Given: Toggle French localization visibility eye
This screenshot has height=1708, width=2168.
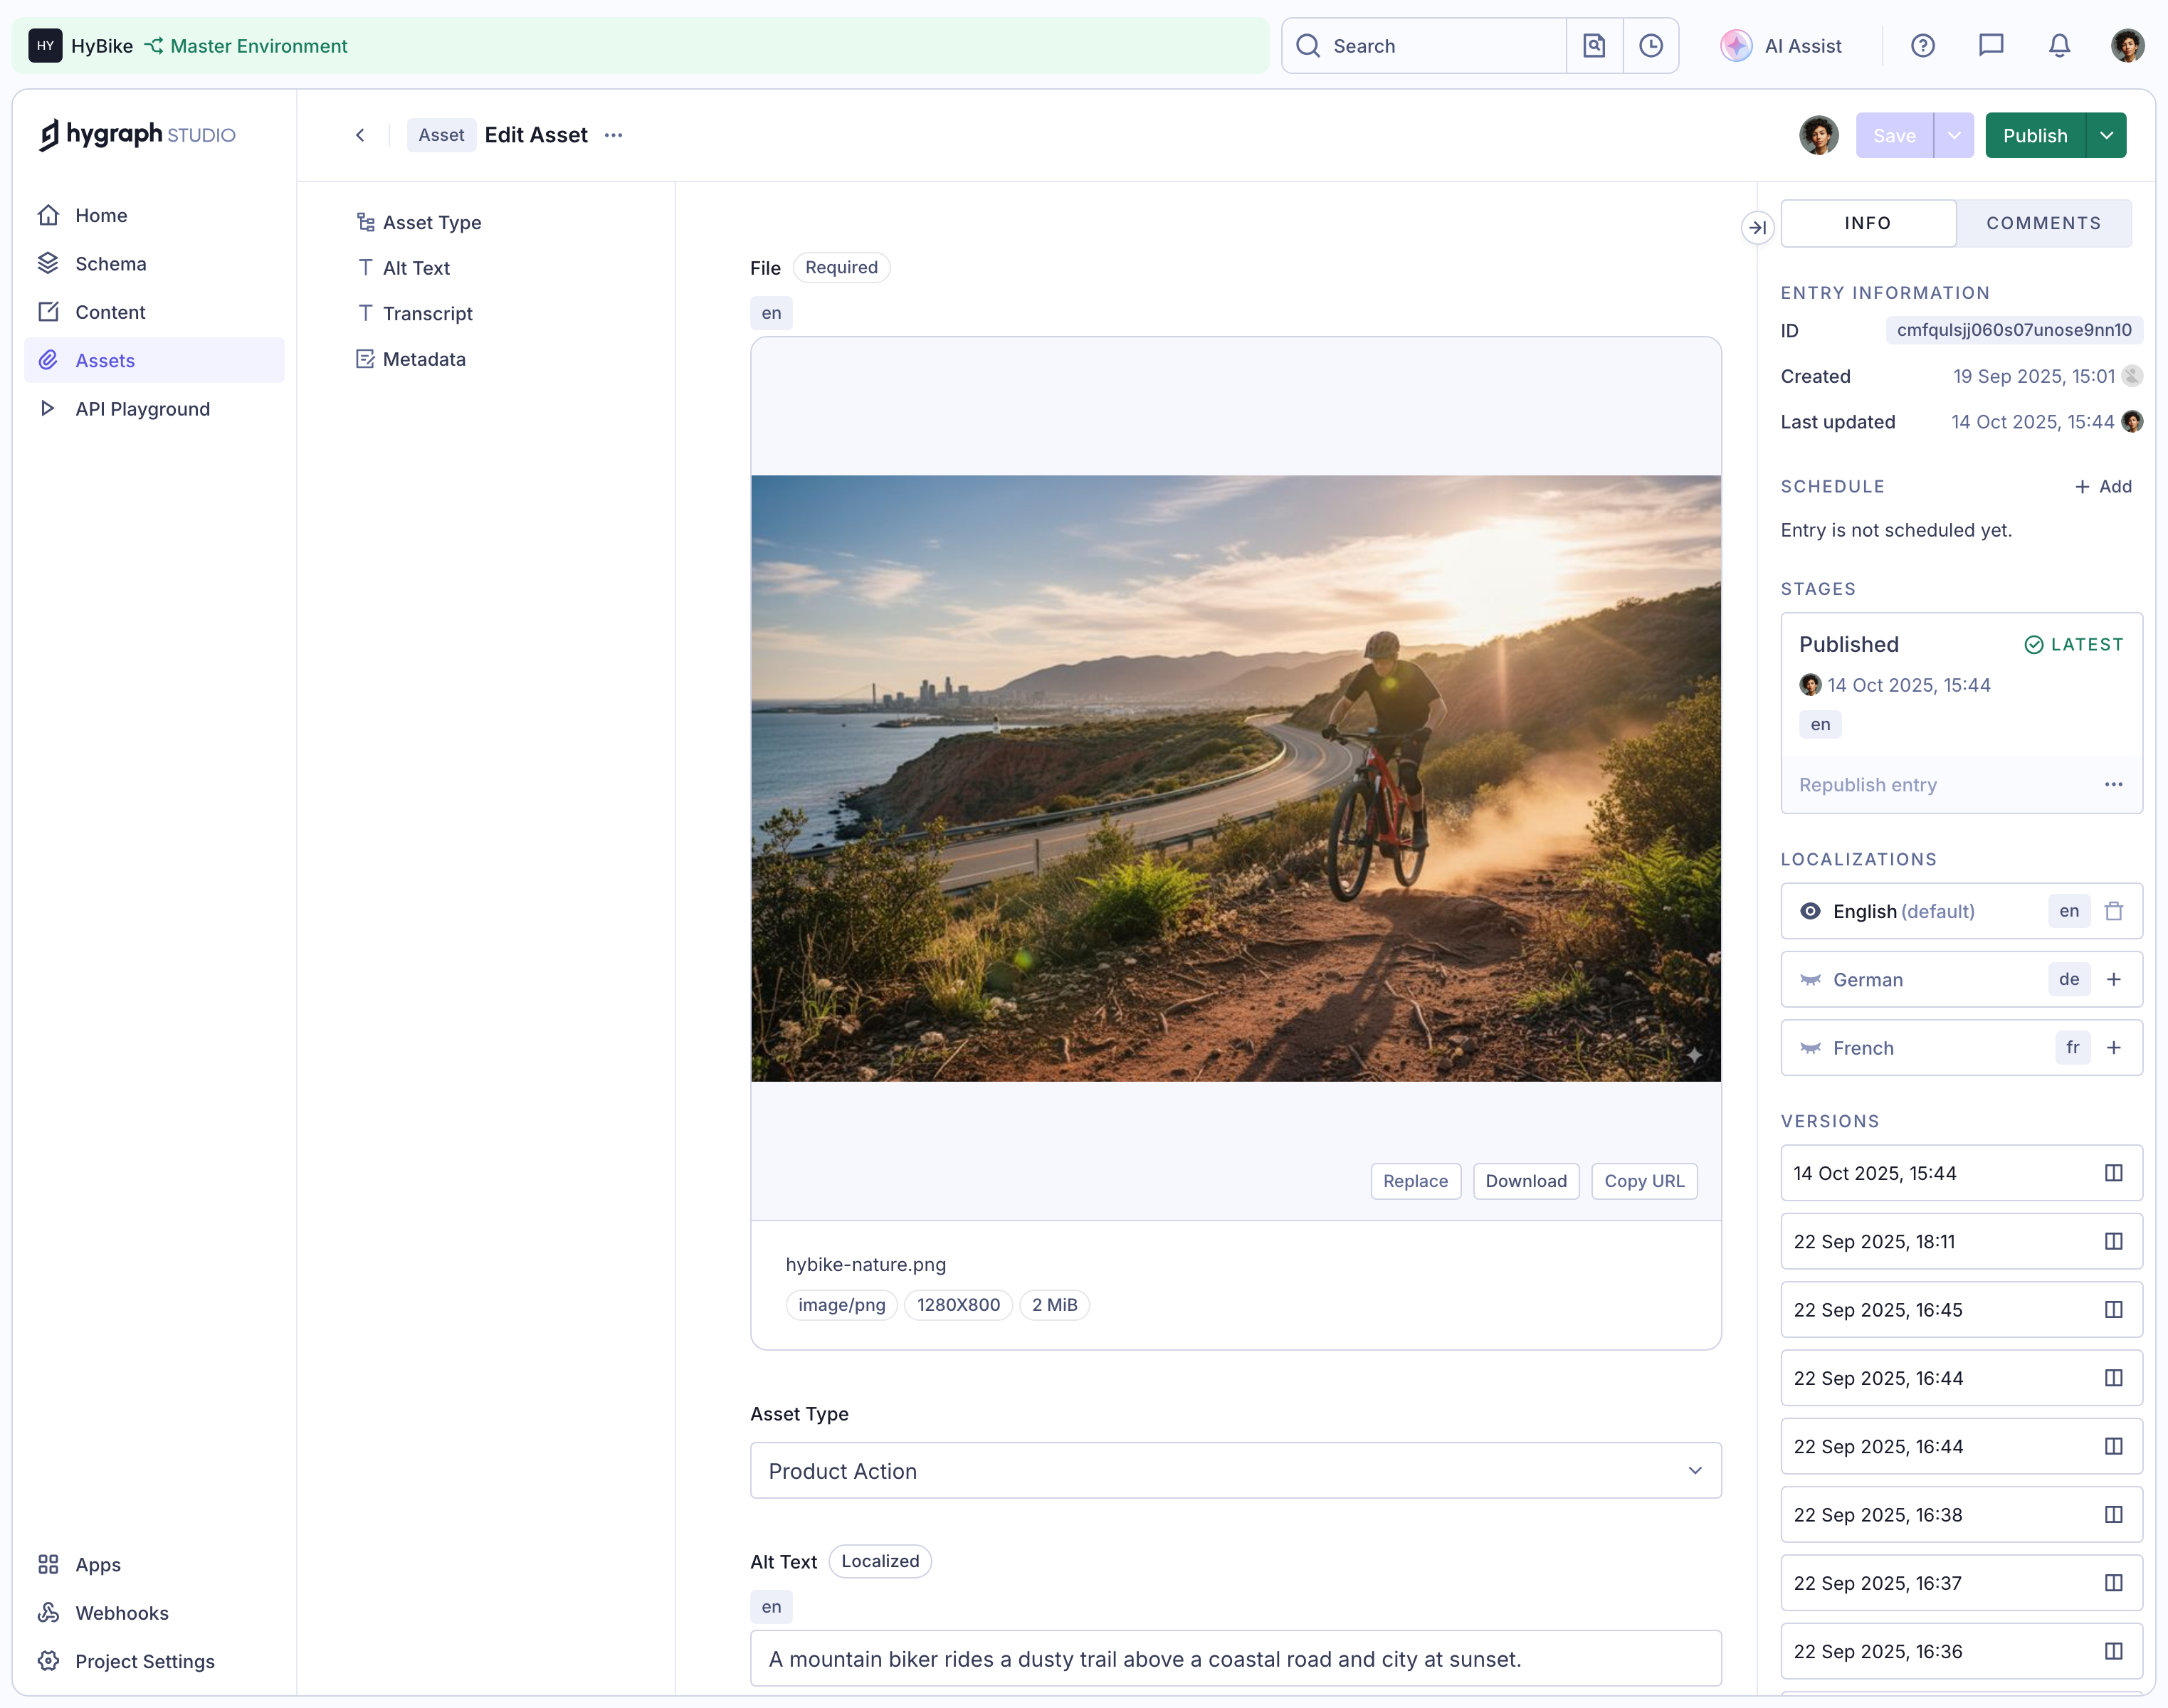Looking at the screenshot, I should click(1810, 1048).
